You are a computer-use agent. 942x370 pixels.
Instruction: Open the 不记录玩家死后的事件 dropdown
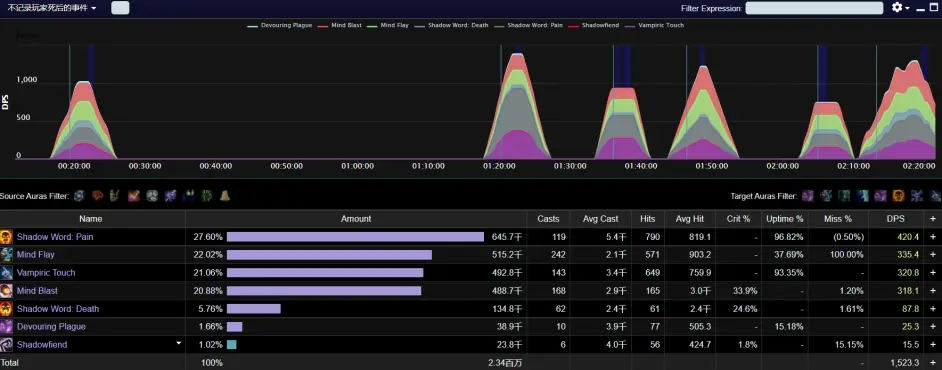tap(52, 8)
